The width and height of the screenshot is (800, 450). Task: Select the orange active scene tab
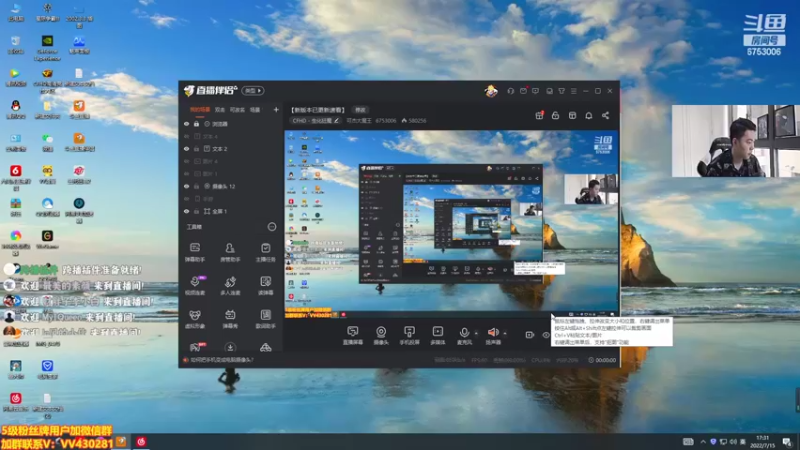(199, 110)
